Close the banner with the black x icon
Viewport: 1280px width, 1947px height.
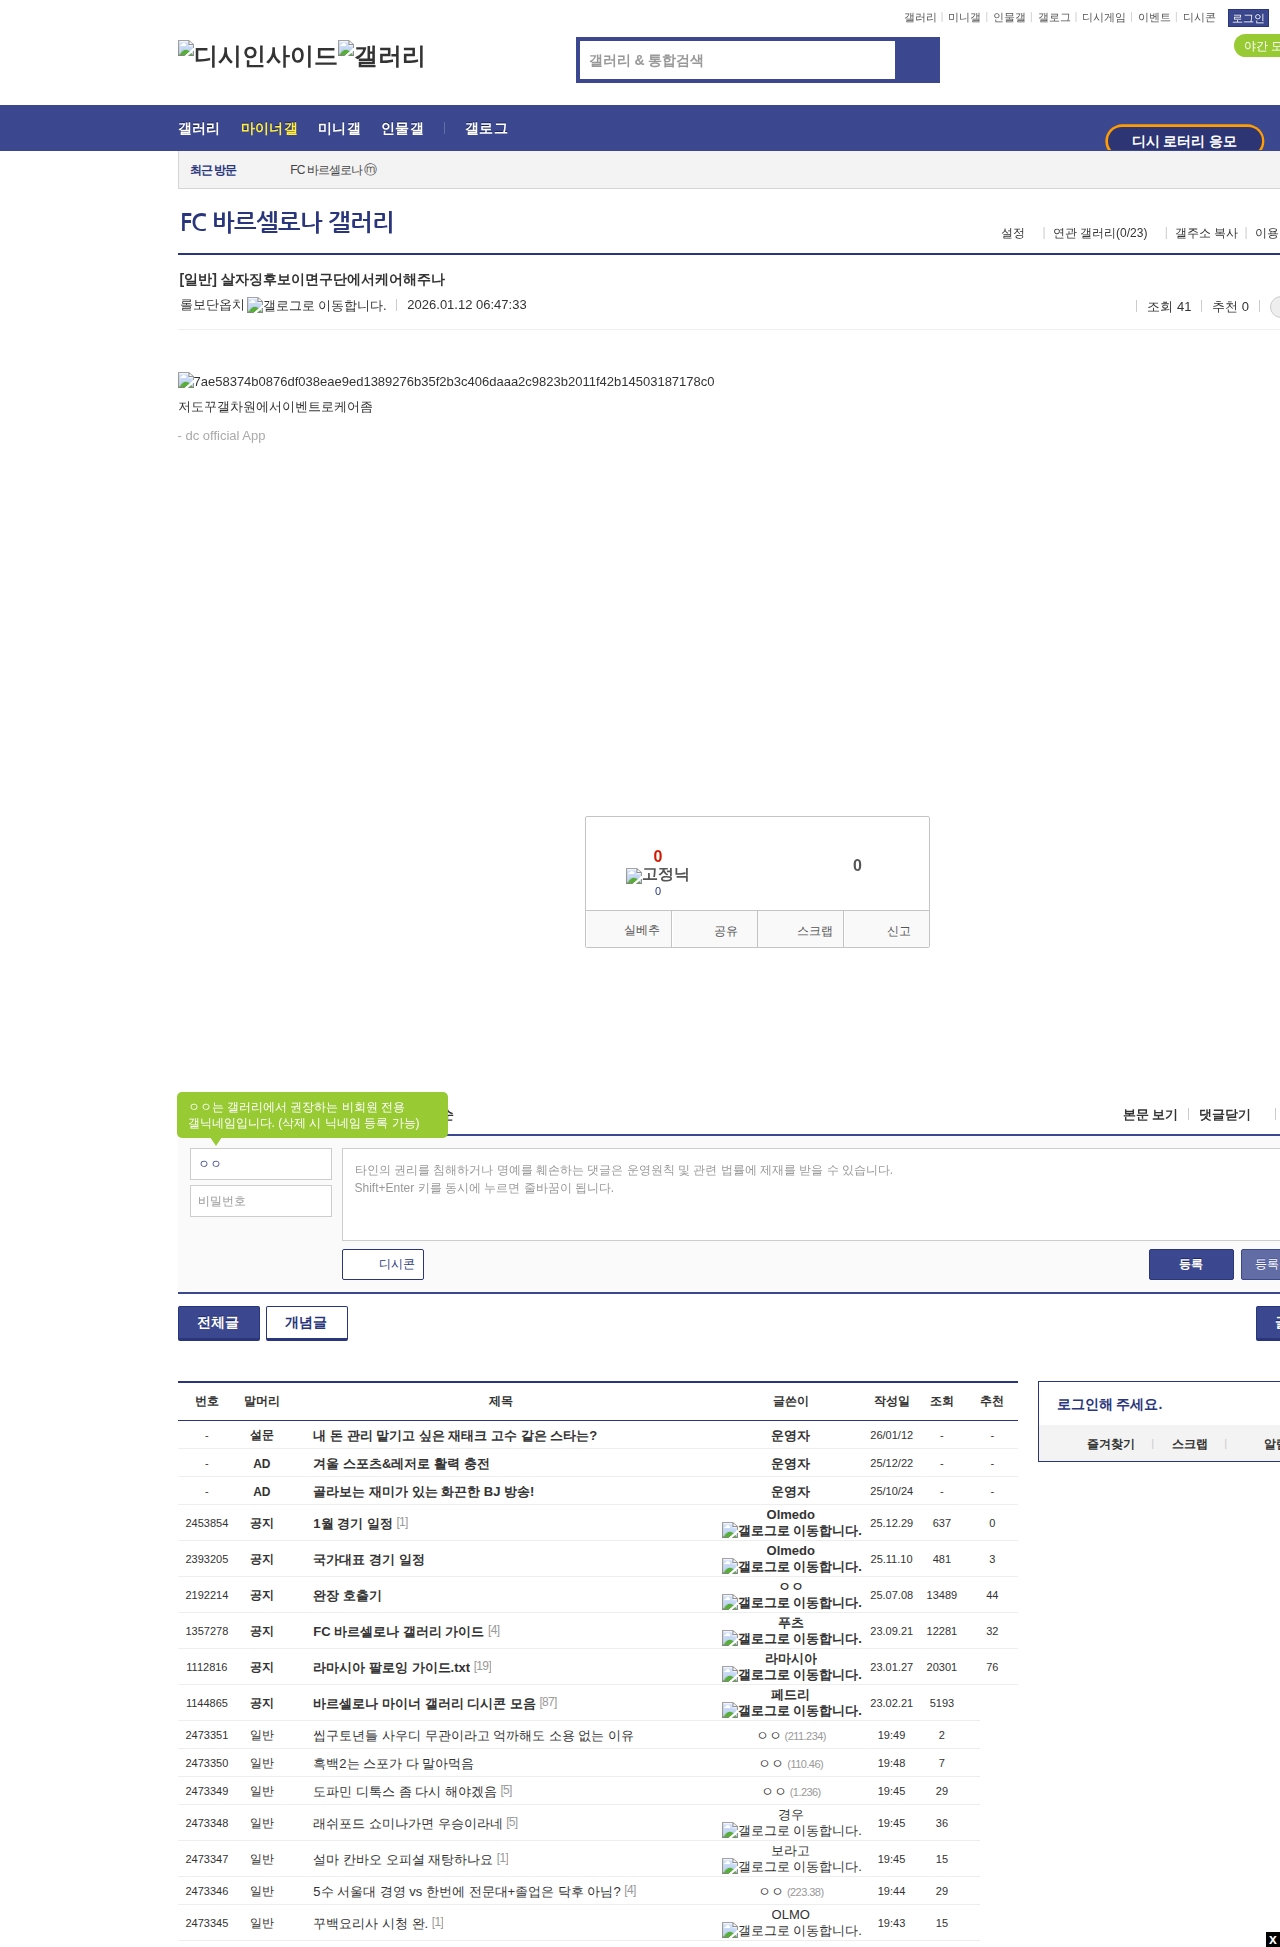point(1273,1940)
